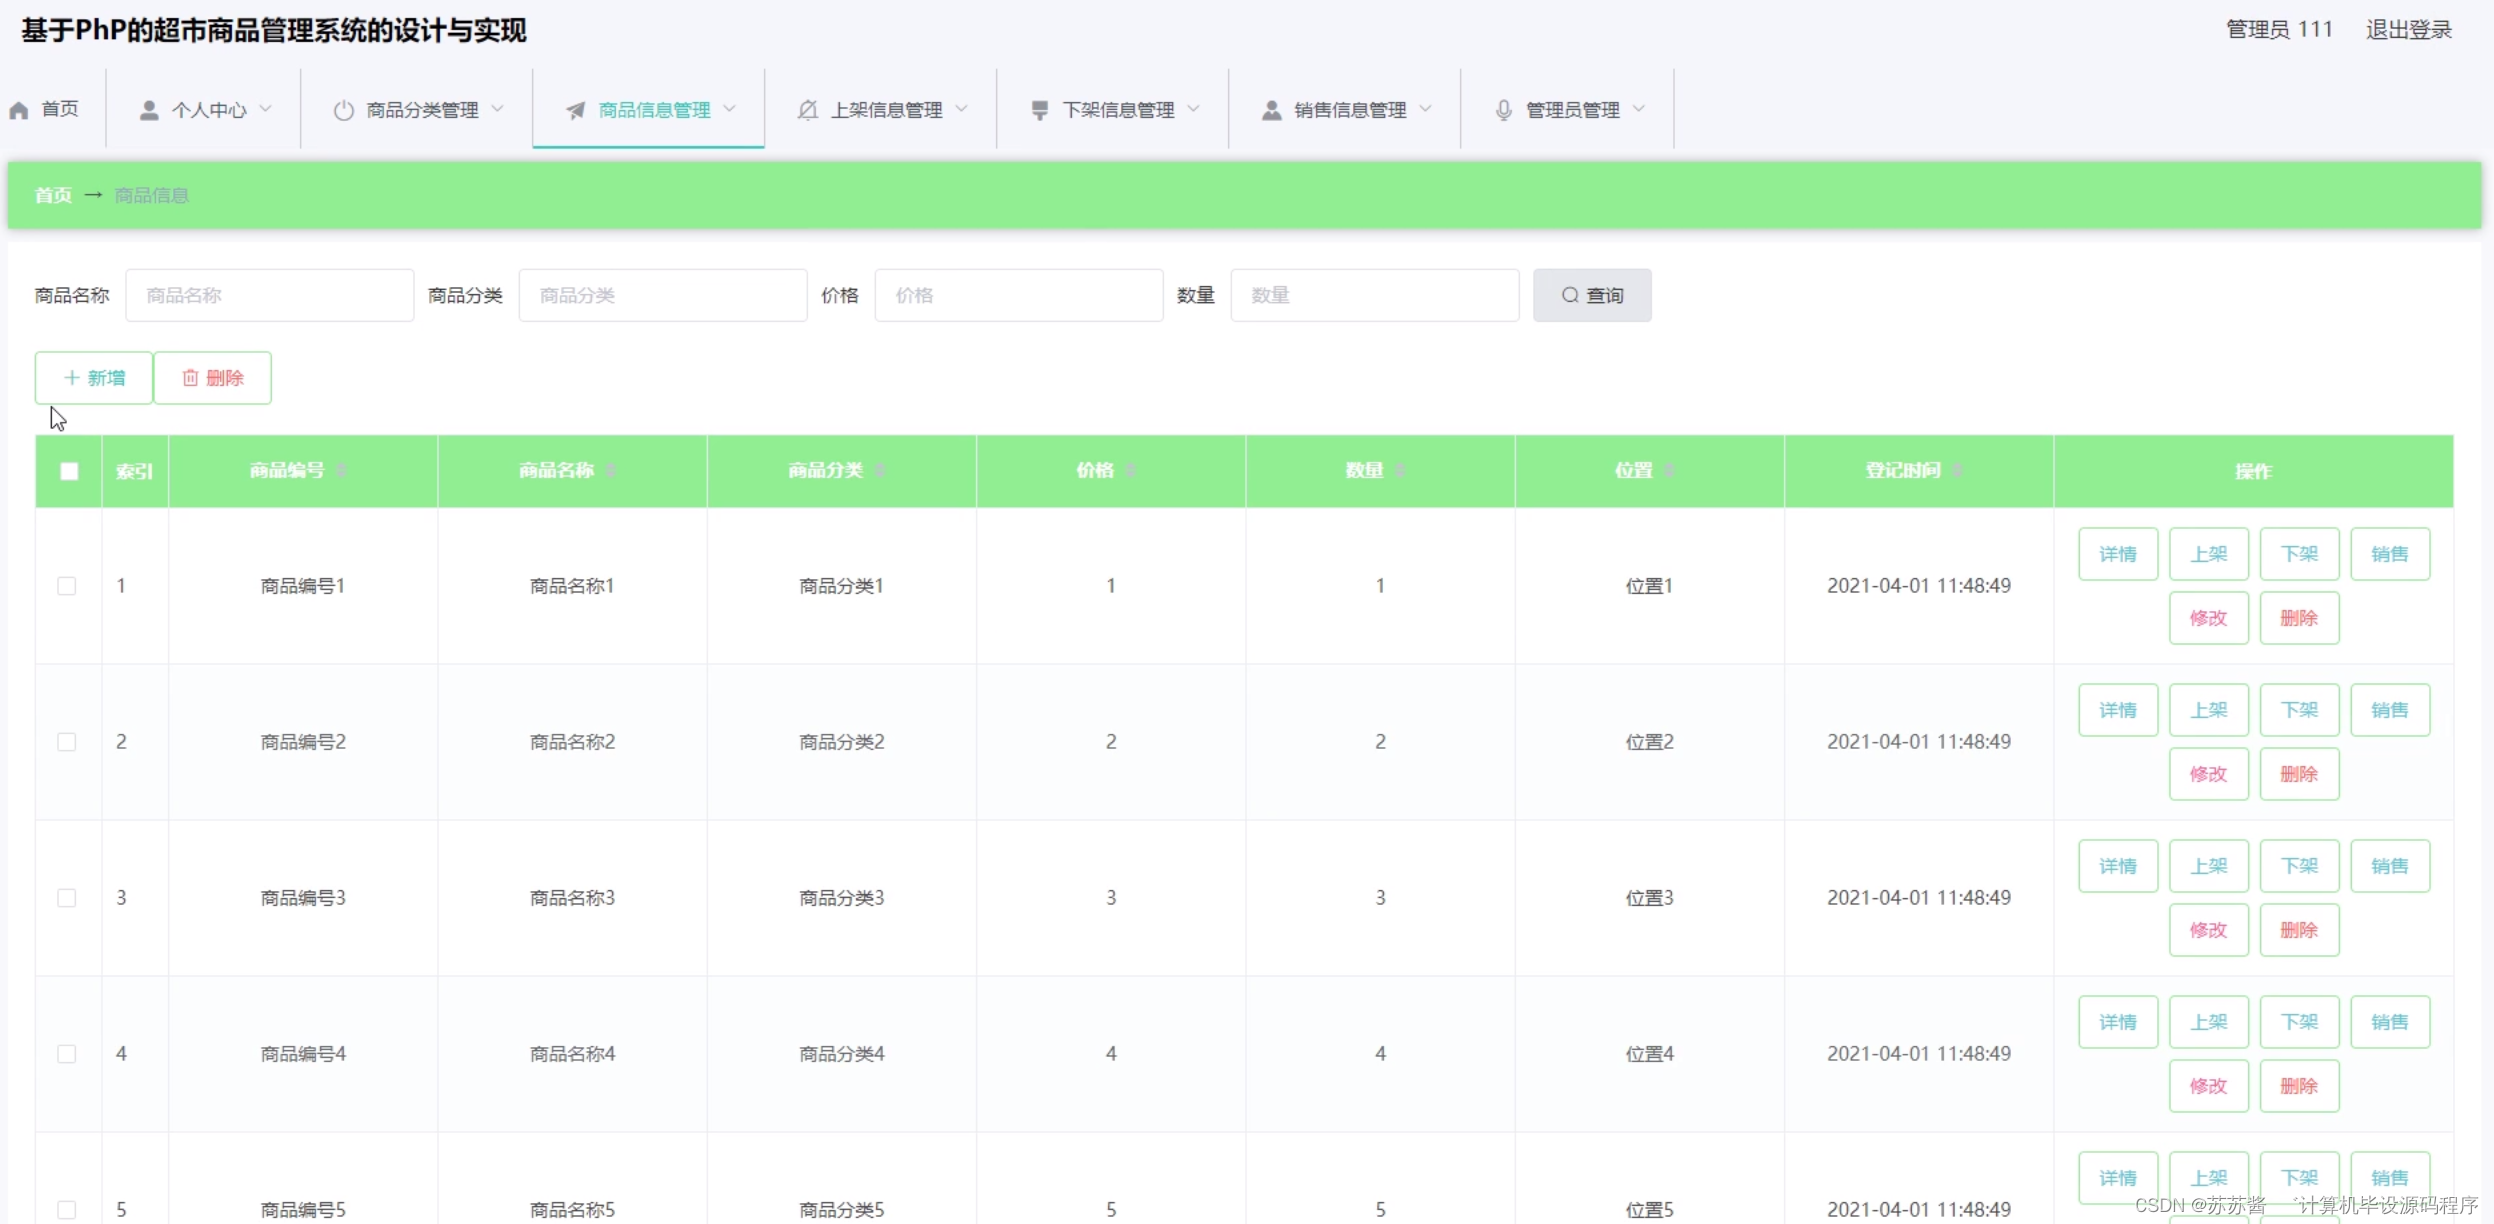Sort by the 价格 column arrows

(x=1131, y=470)
